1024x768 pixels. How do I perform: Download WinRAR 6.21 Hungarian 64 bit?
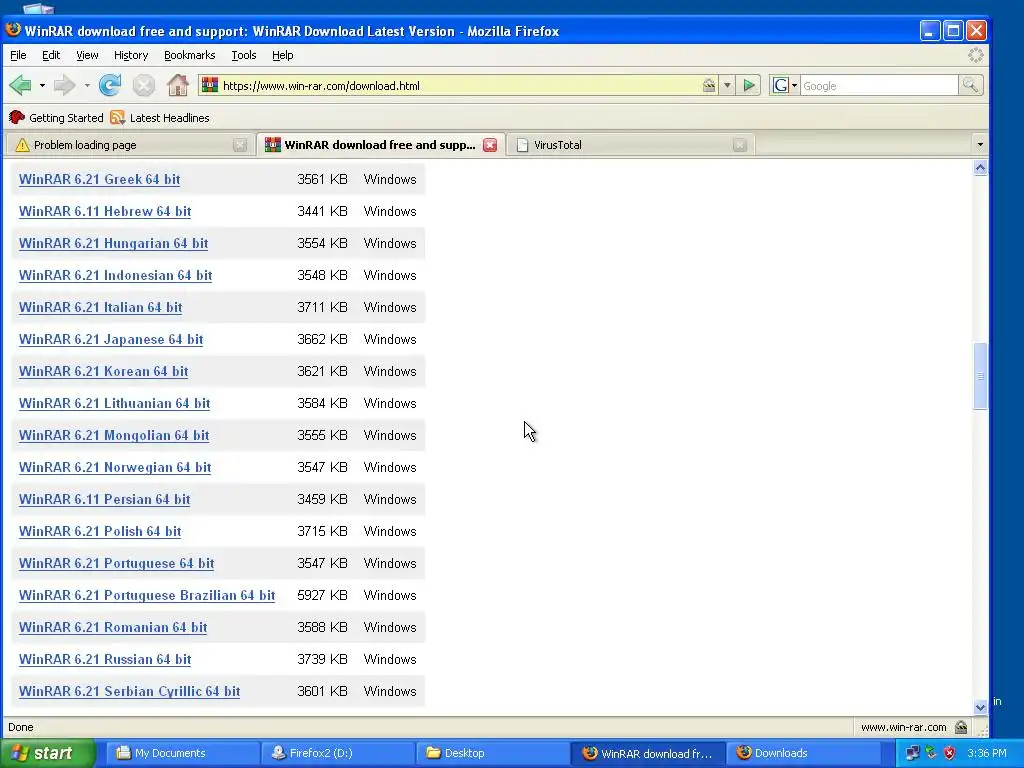tap(113, 244)
